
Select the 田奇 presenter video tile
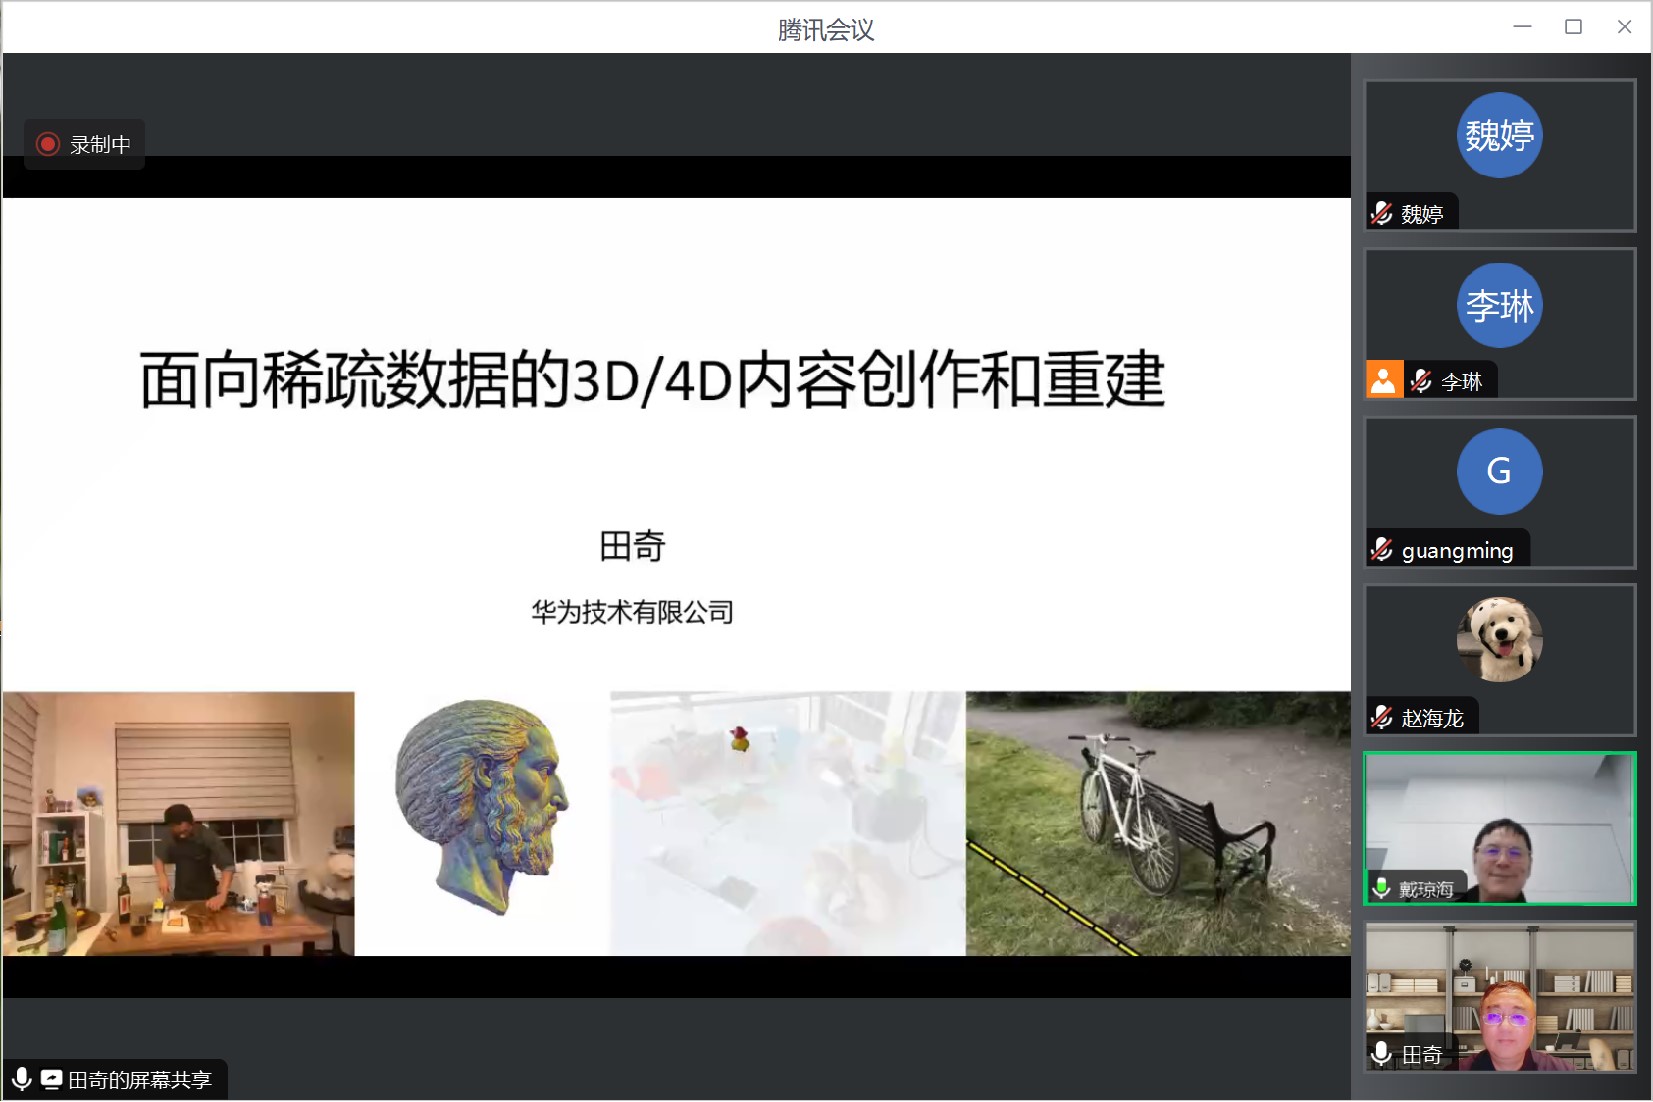1499,997
